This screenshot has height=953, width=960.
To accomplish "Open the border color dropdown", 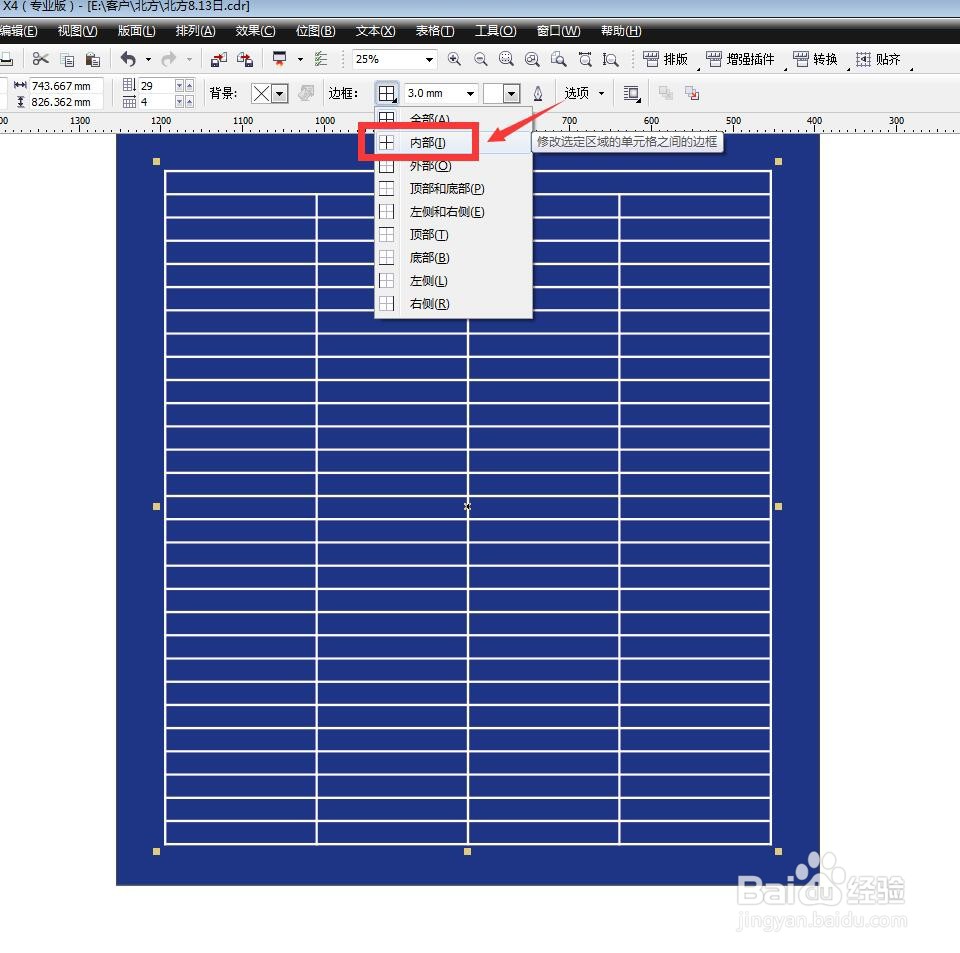I will [x=511, y=94].
